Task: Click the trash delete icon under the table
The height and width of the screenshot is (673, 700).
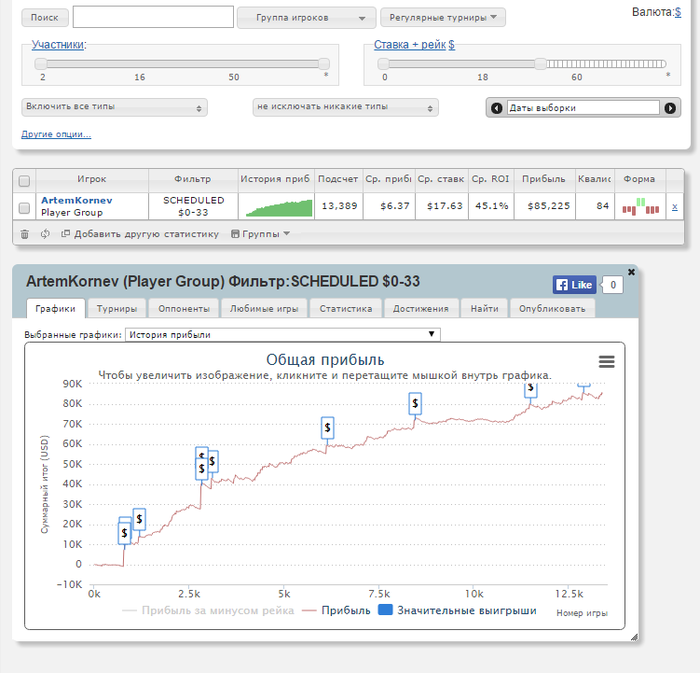Action: (x=25, y=234)
